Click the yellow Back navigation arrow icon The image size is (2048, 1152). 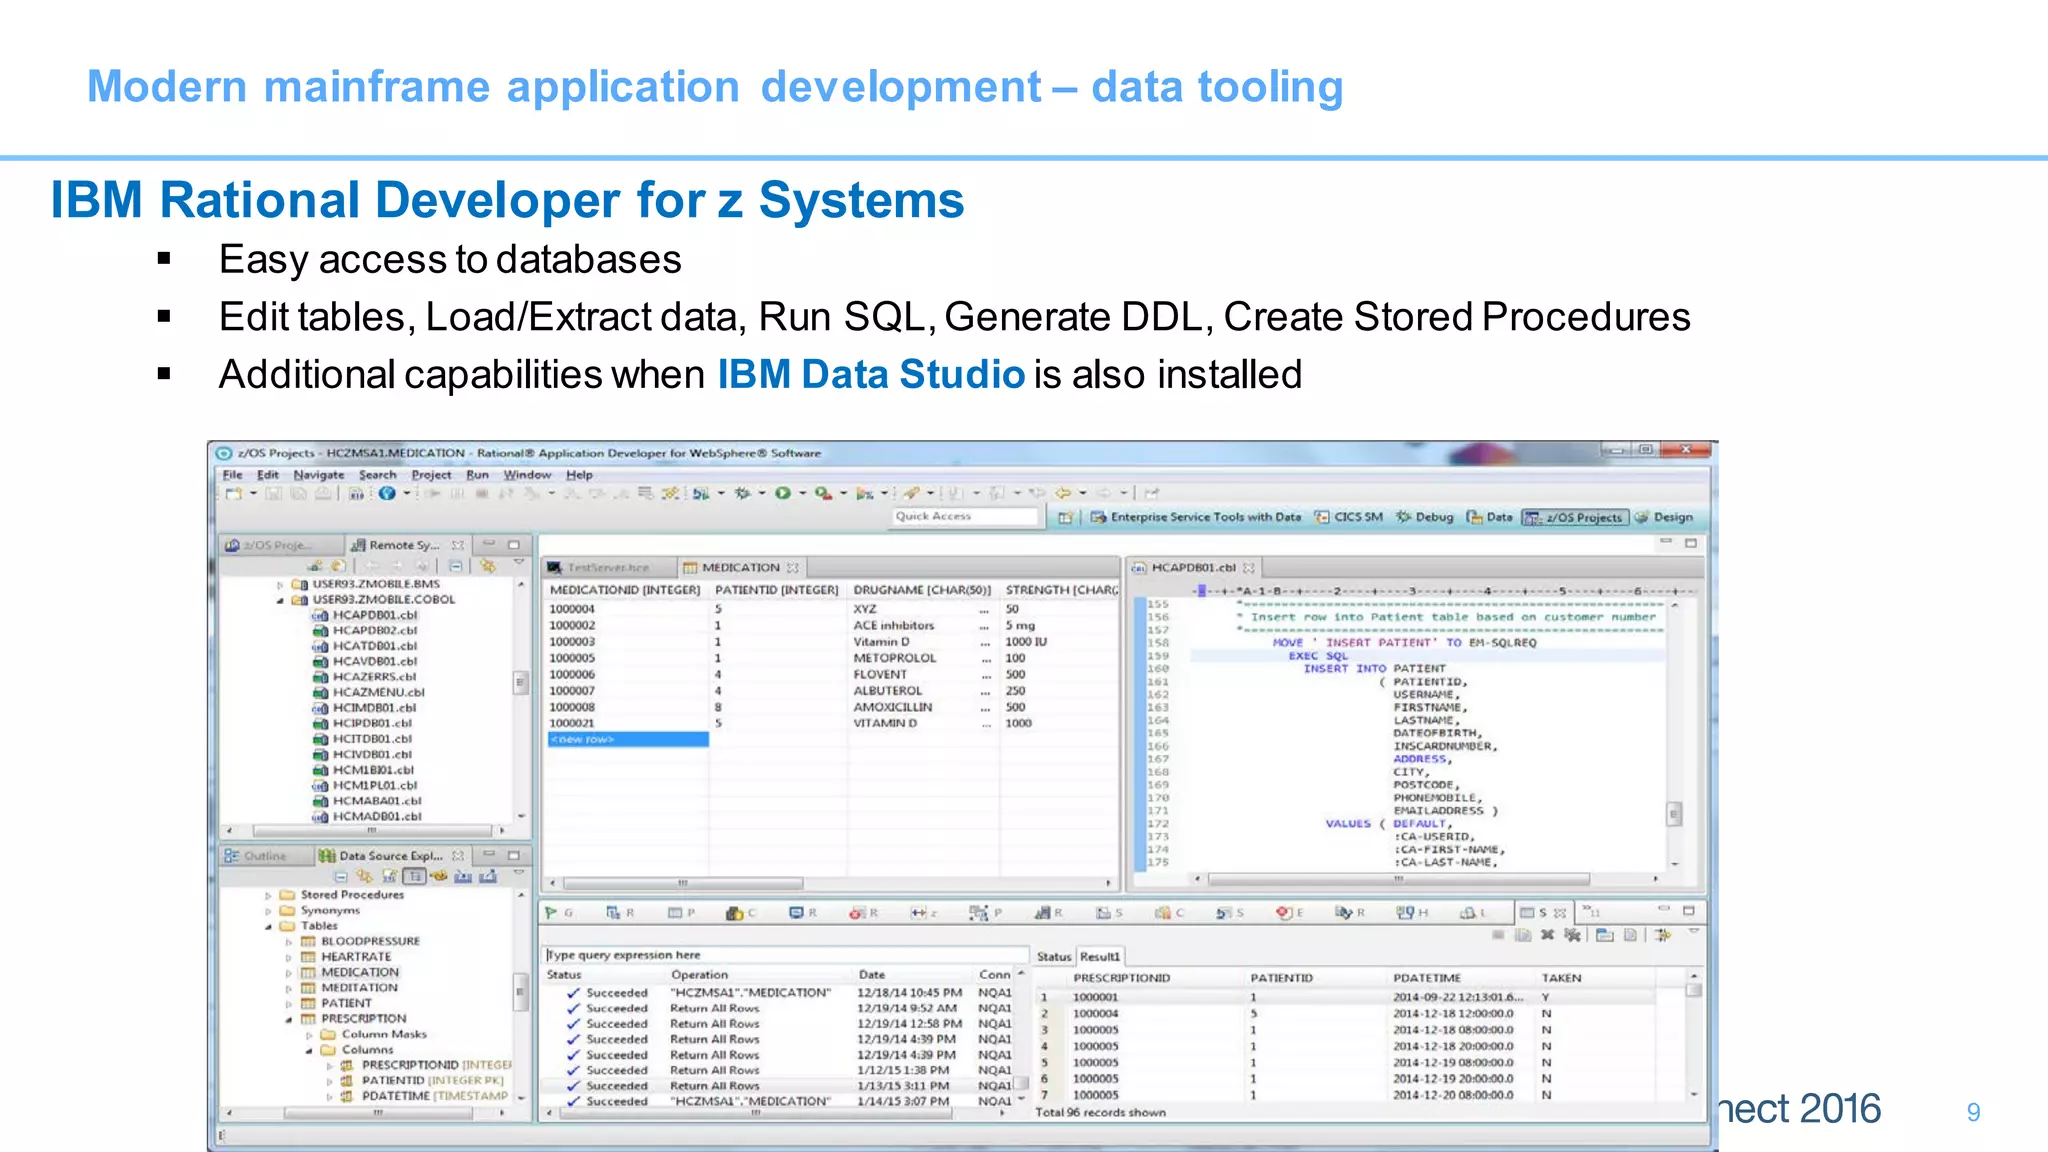click(1063, 493)
